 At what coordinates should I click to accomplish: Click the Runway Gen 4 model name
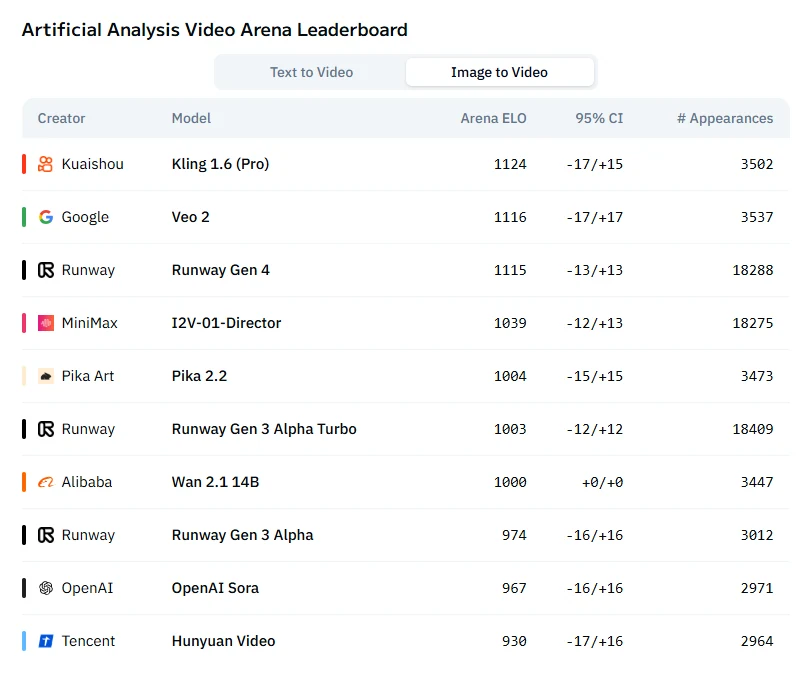(221, 270)
